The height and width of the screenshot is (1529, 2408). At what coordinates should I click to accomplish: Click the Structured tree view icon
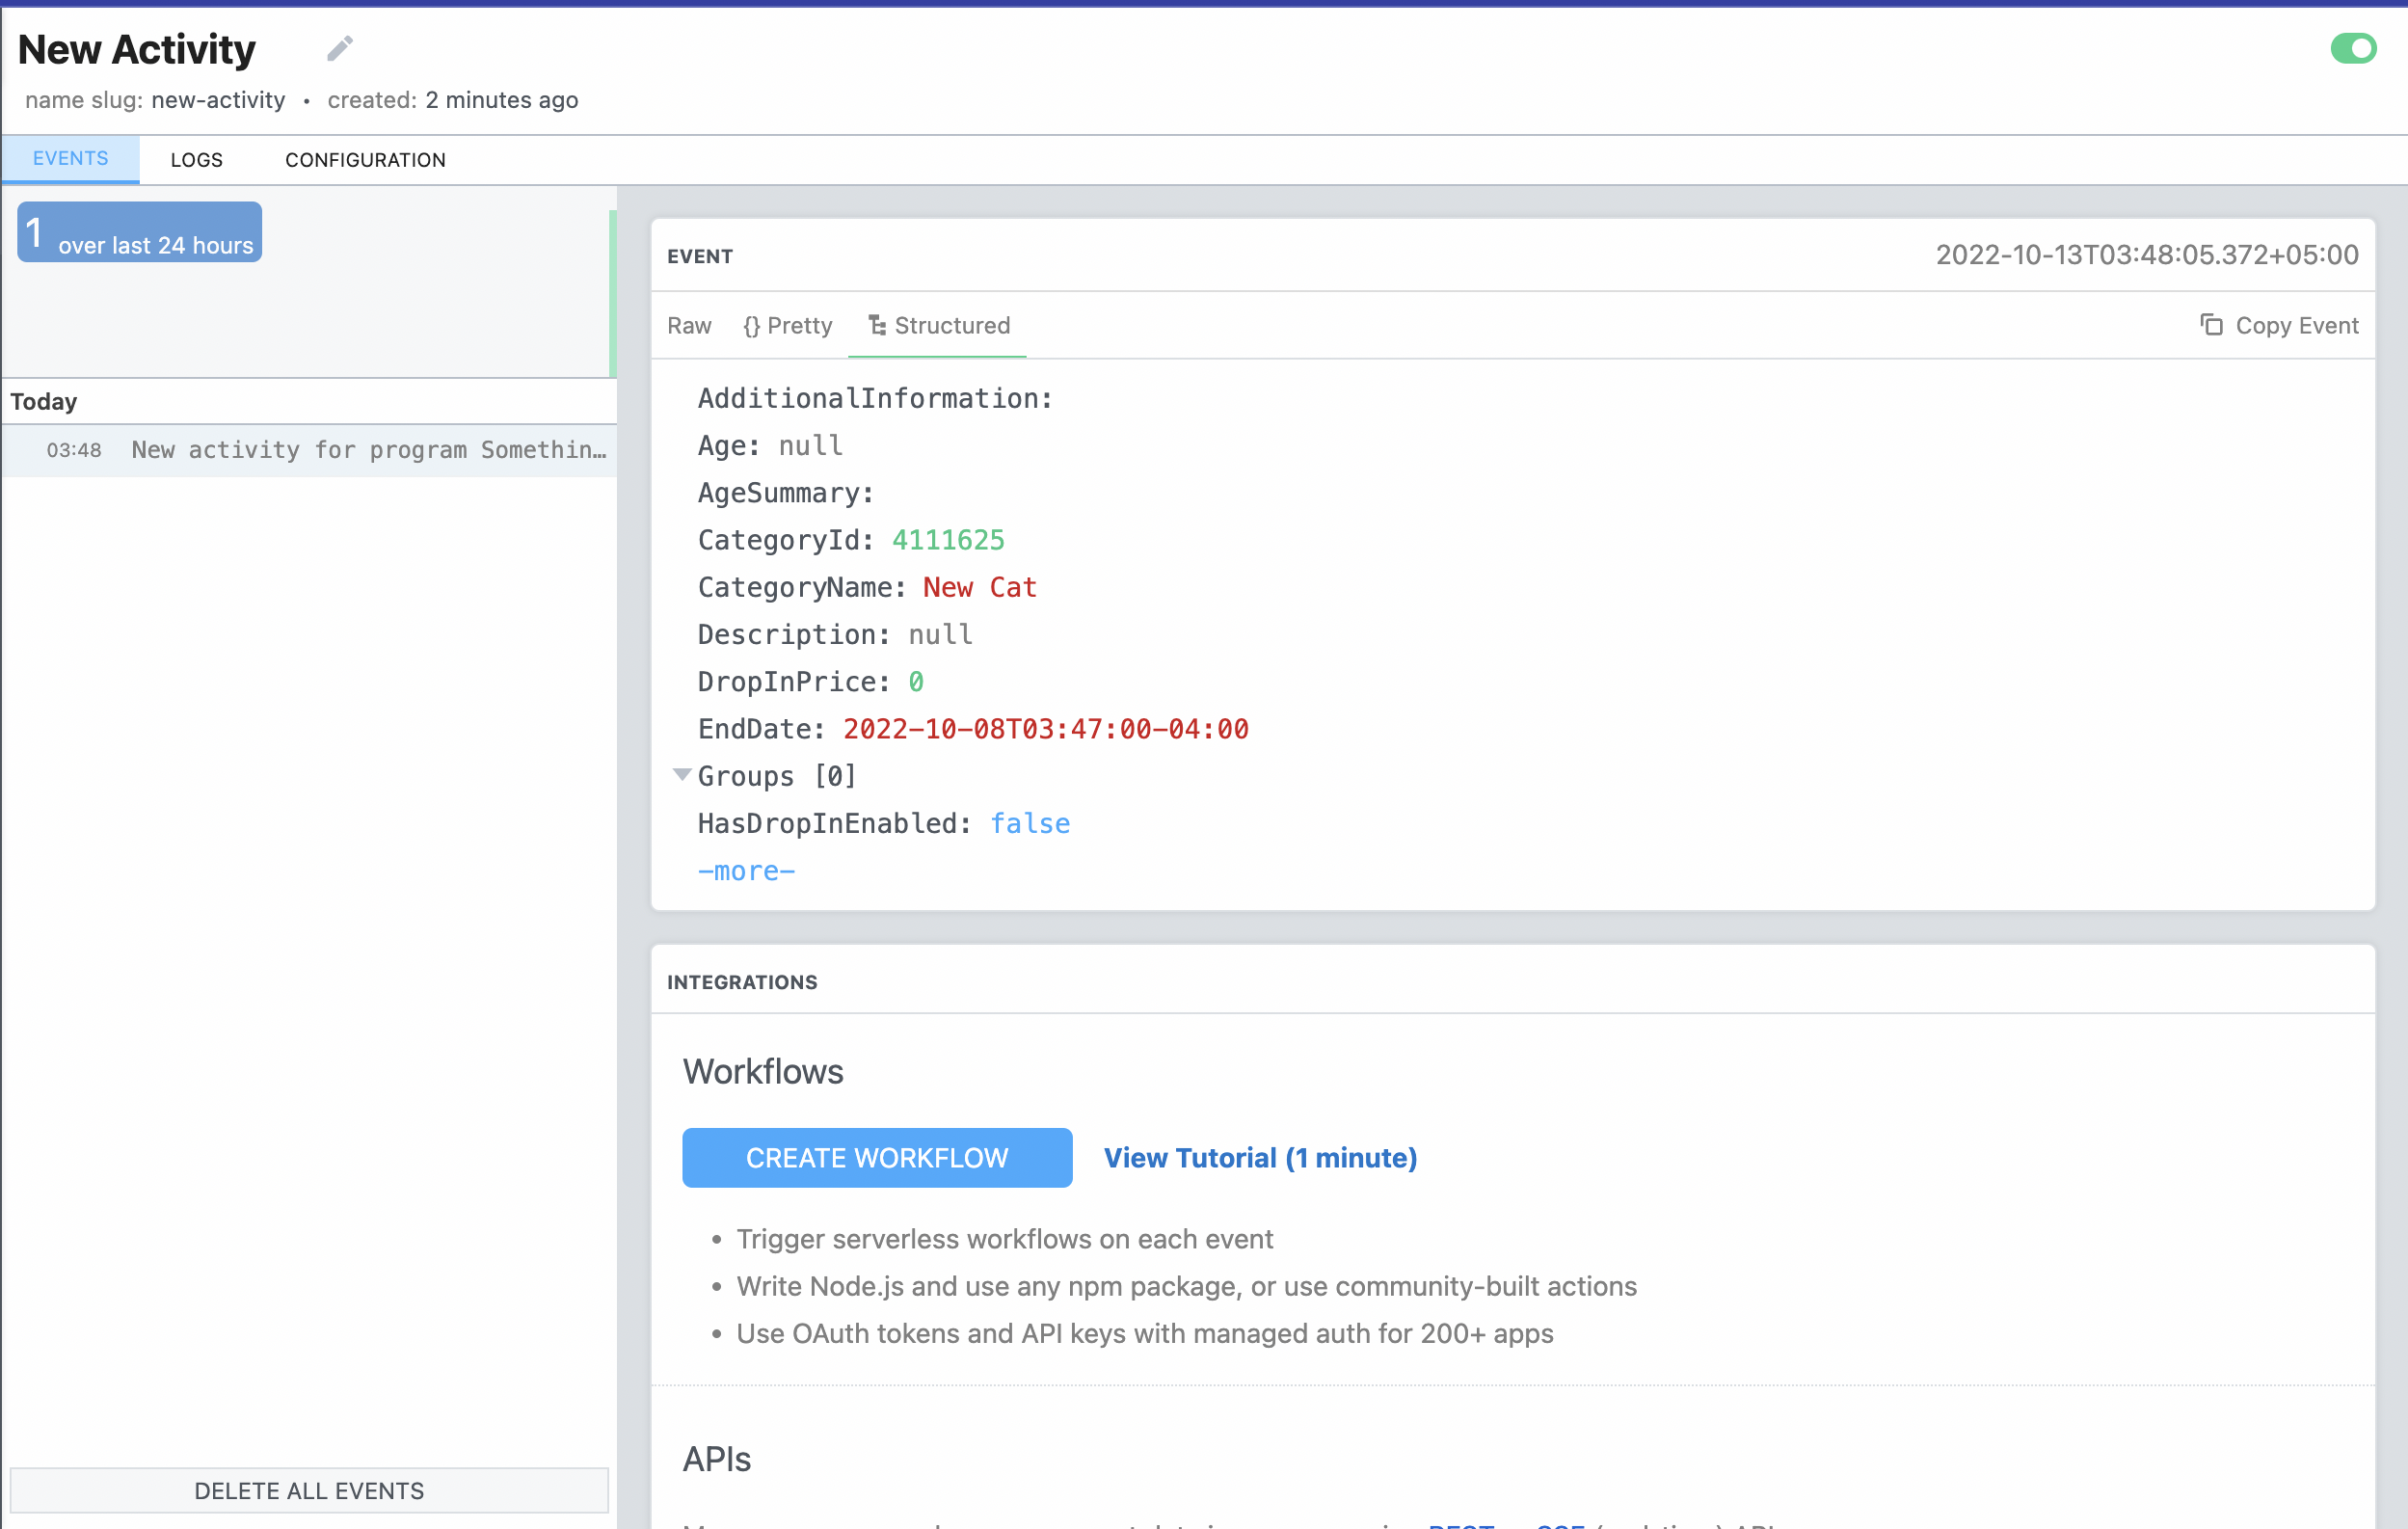click(x=877, y=325)
